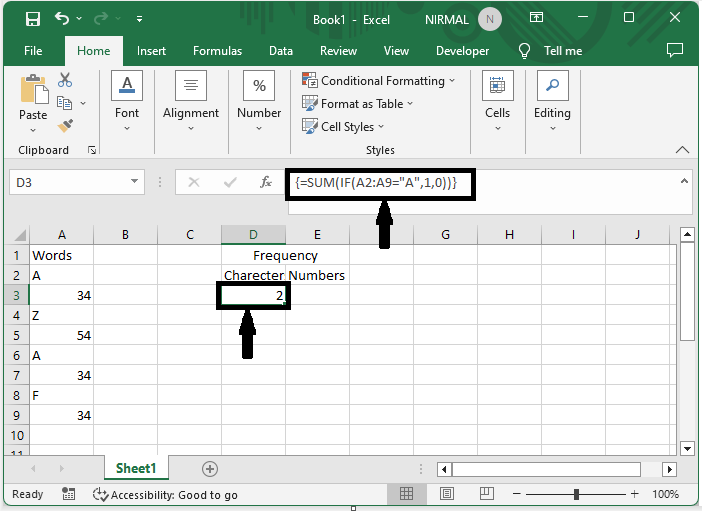Switch to Page Layout view
Screen dimensions: 702x511
(x=446, y=494)
